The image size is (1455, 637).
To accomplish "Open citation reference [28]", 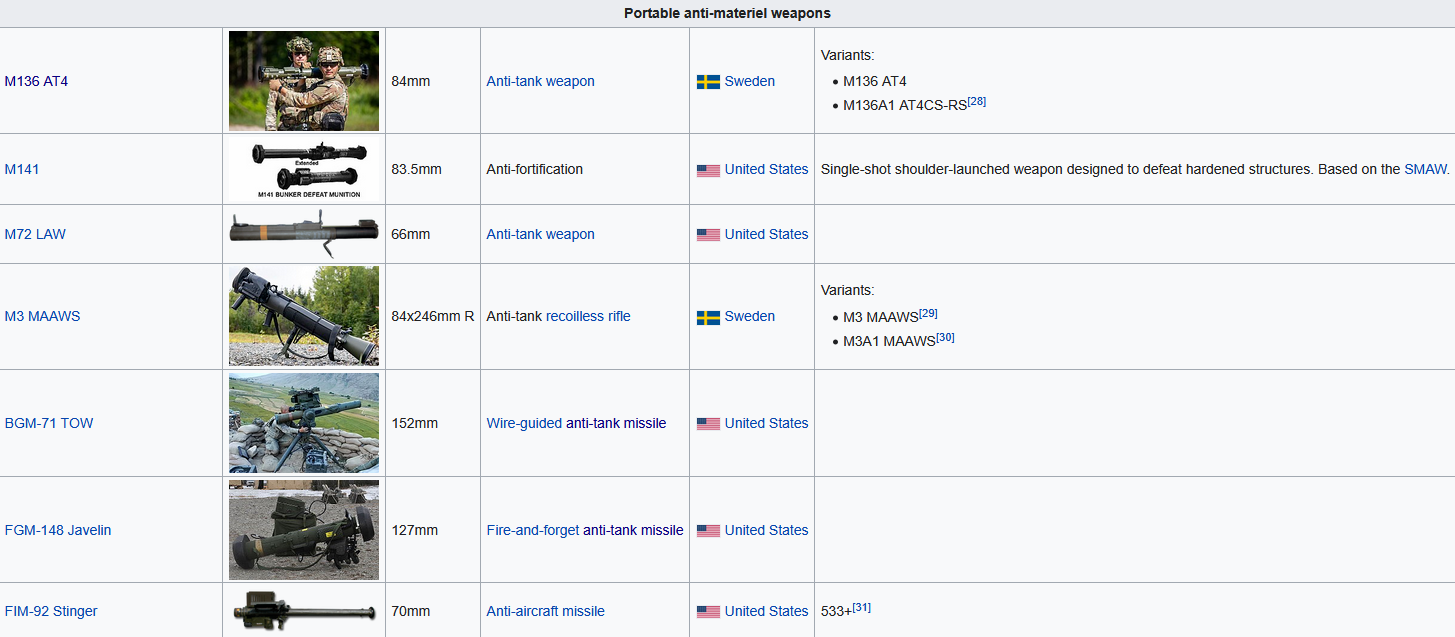I will pos(977,102).
